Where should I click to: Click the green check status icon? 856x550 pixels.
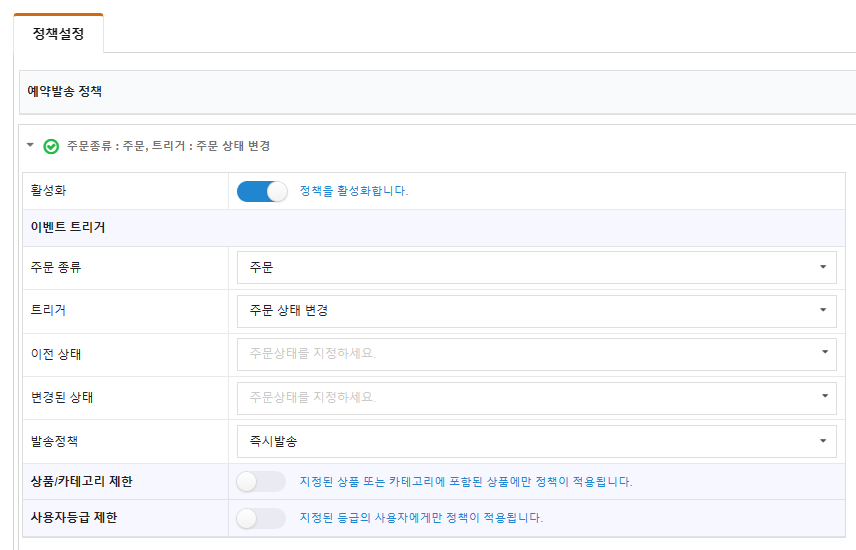click(x=51, y=146)
